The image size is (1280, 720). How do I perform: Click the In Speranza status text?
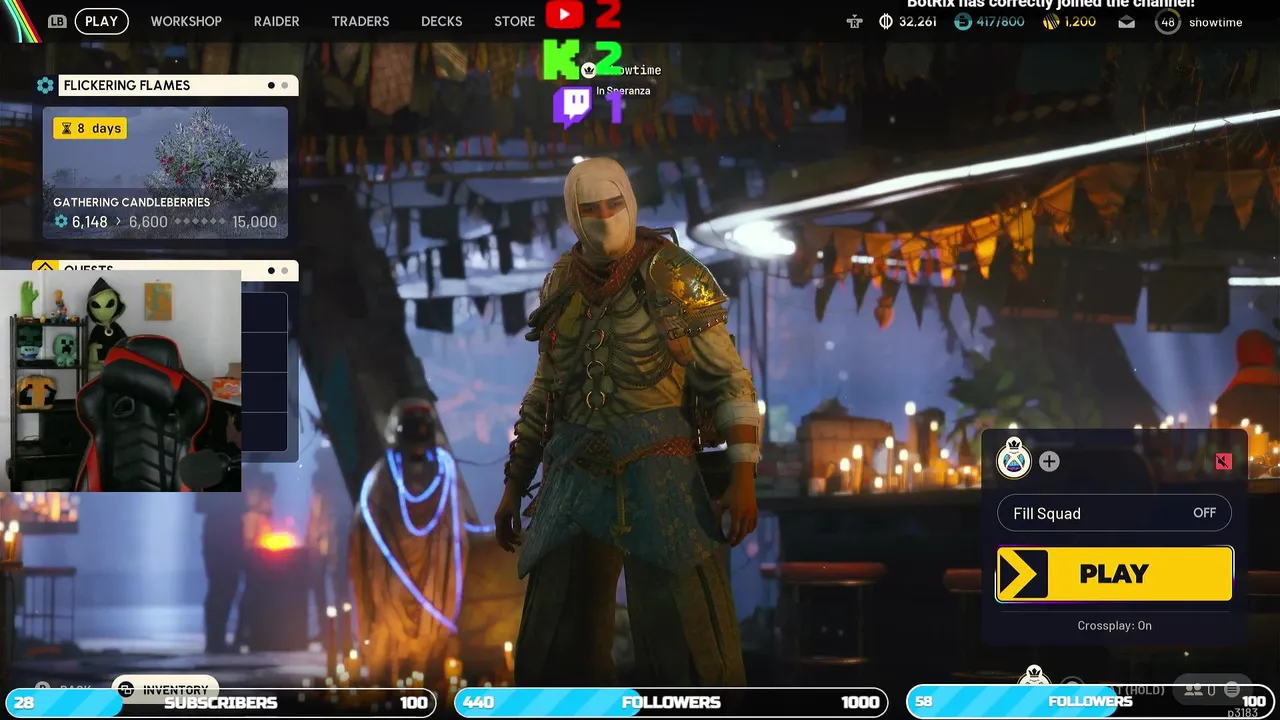[x=623, y=91]
